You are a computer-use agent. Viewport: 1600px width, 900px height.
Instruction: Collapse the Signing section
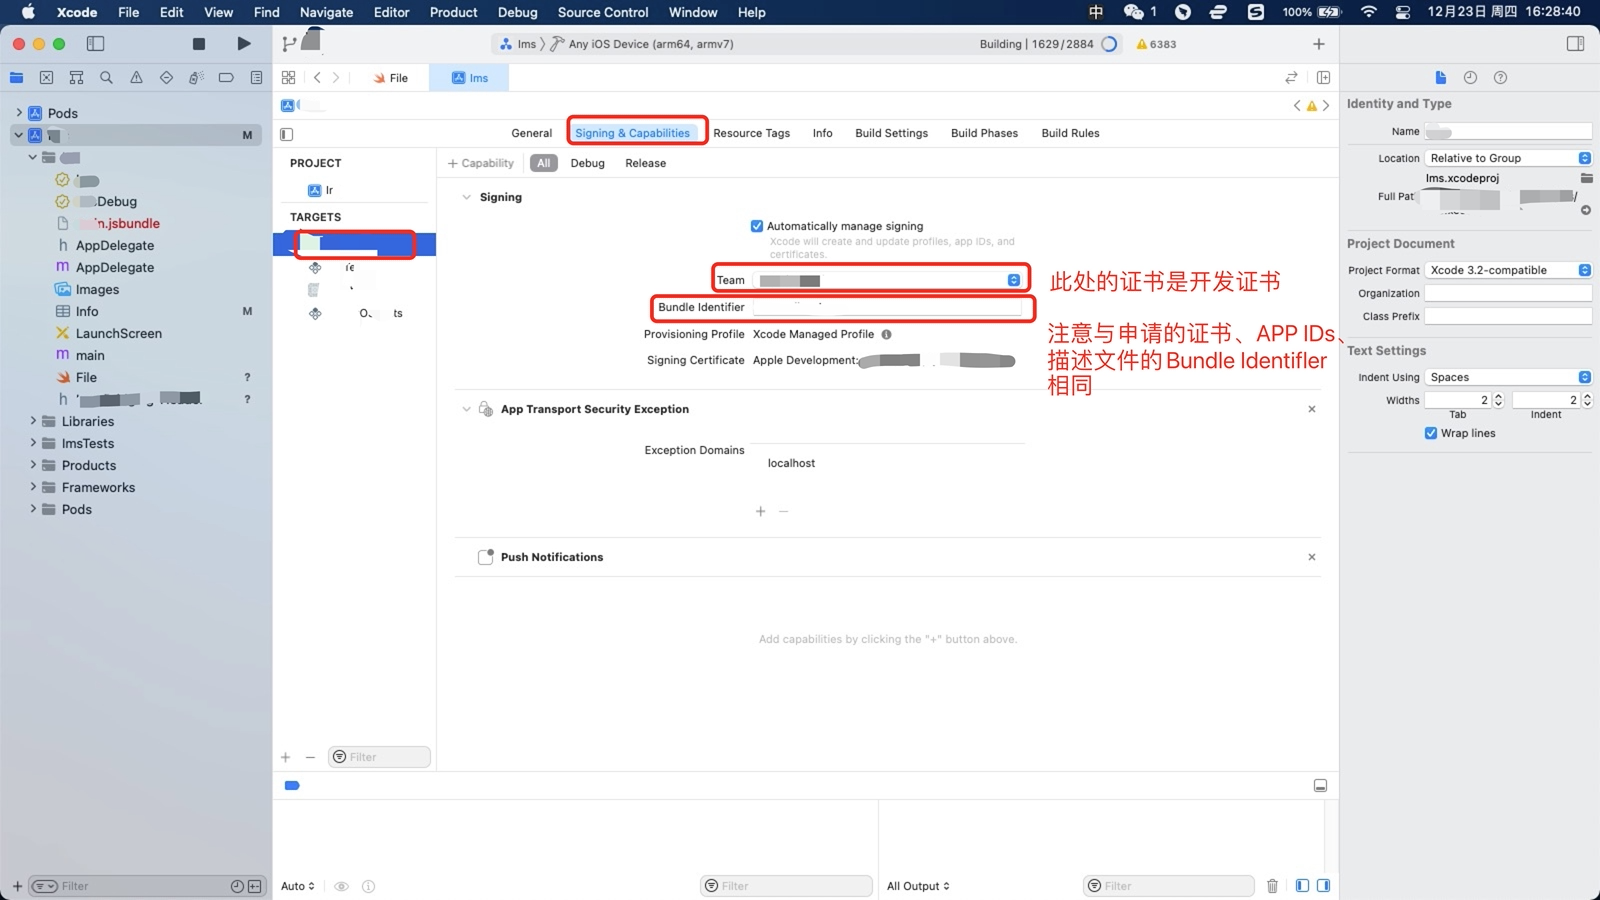click(466, 197)
